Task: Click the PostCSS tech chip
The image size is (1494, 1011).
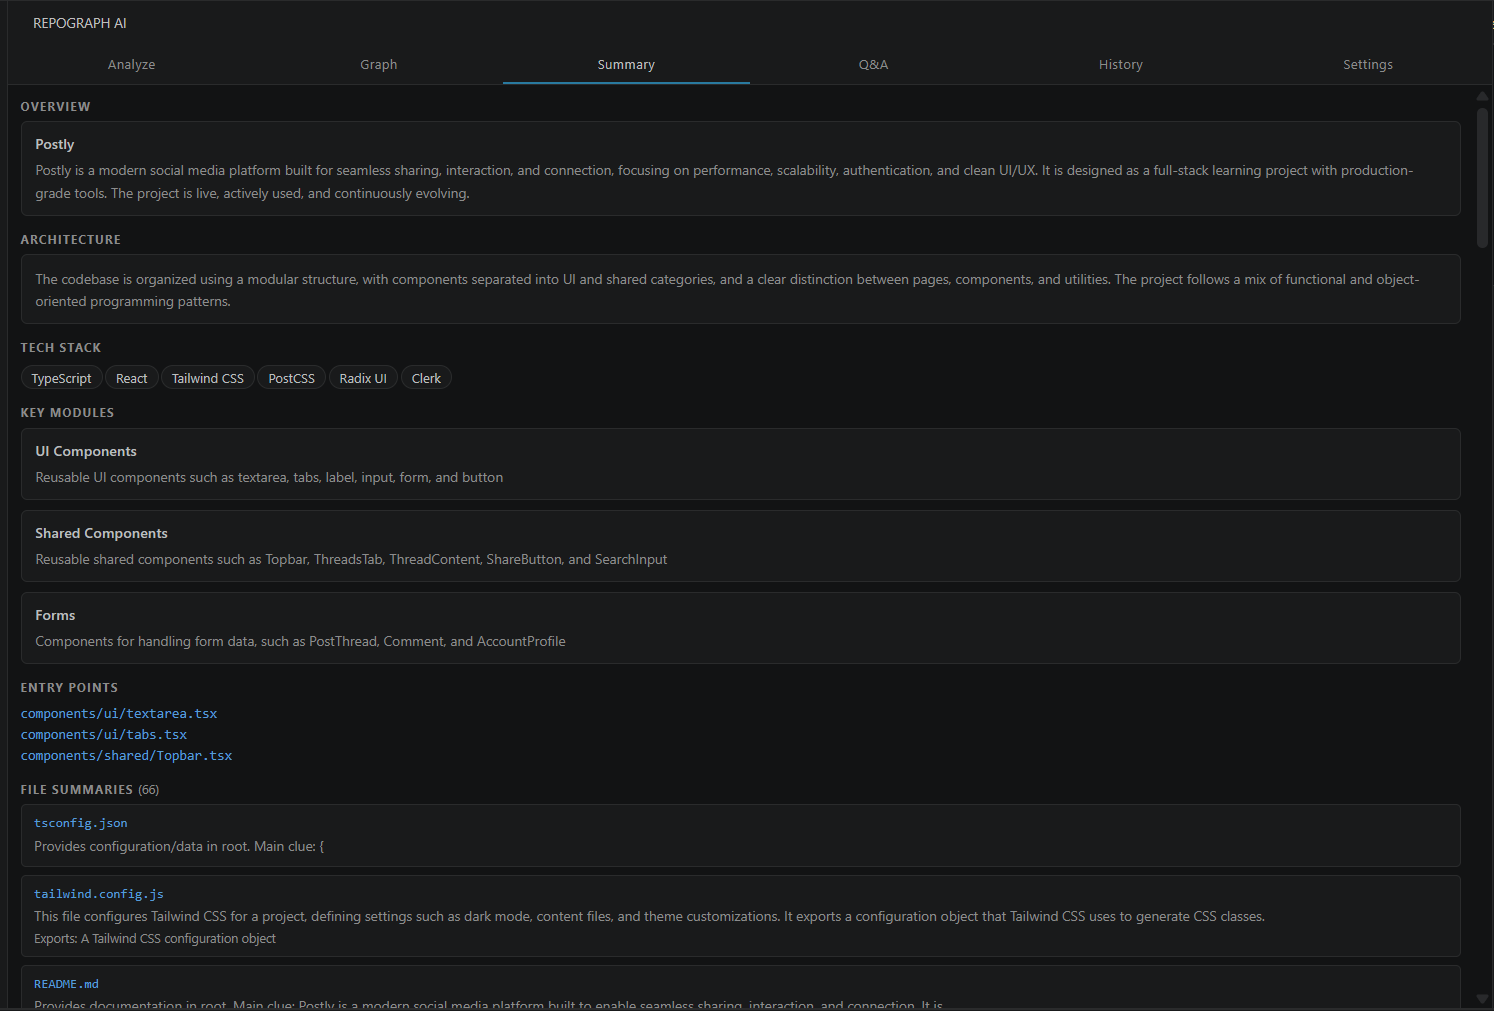Action: pos(291,377)
